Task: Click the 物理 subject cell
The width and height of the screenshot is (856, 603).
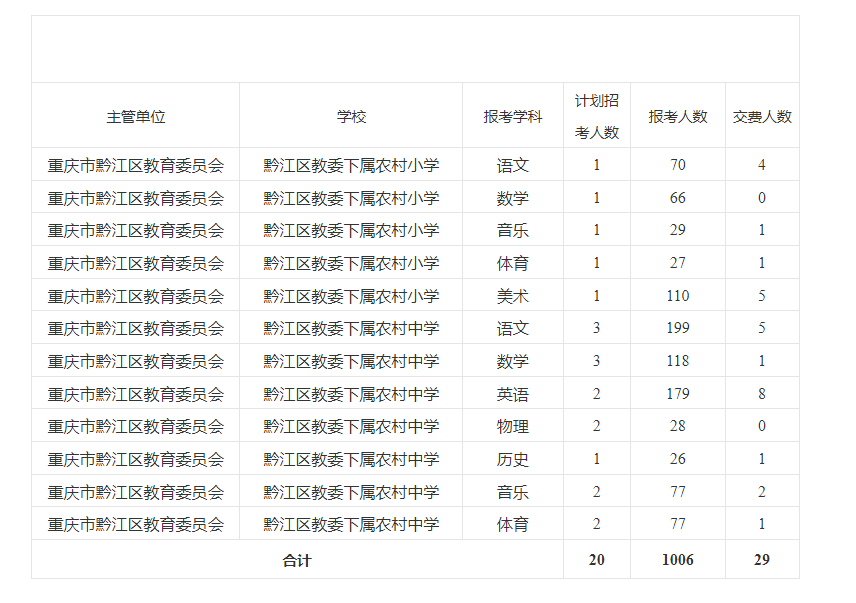Action: (x=512, y=426)
